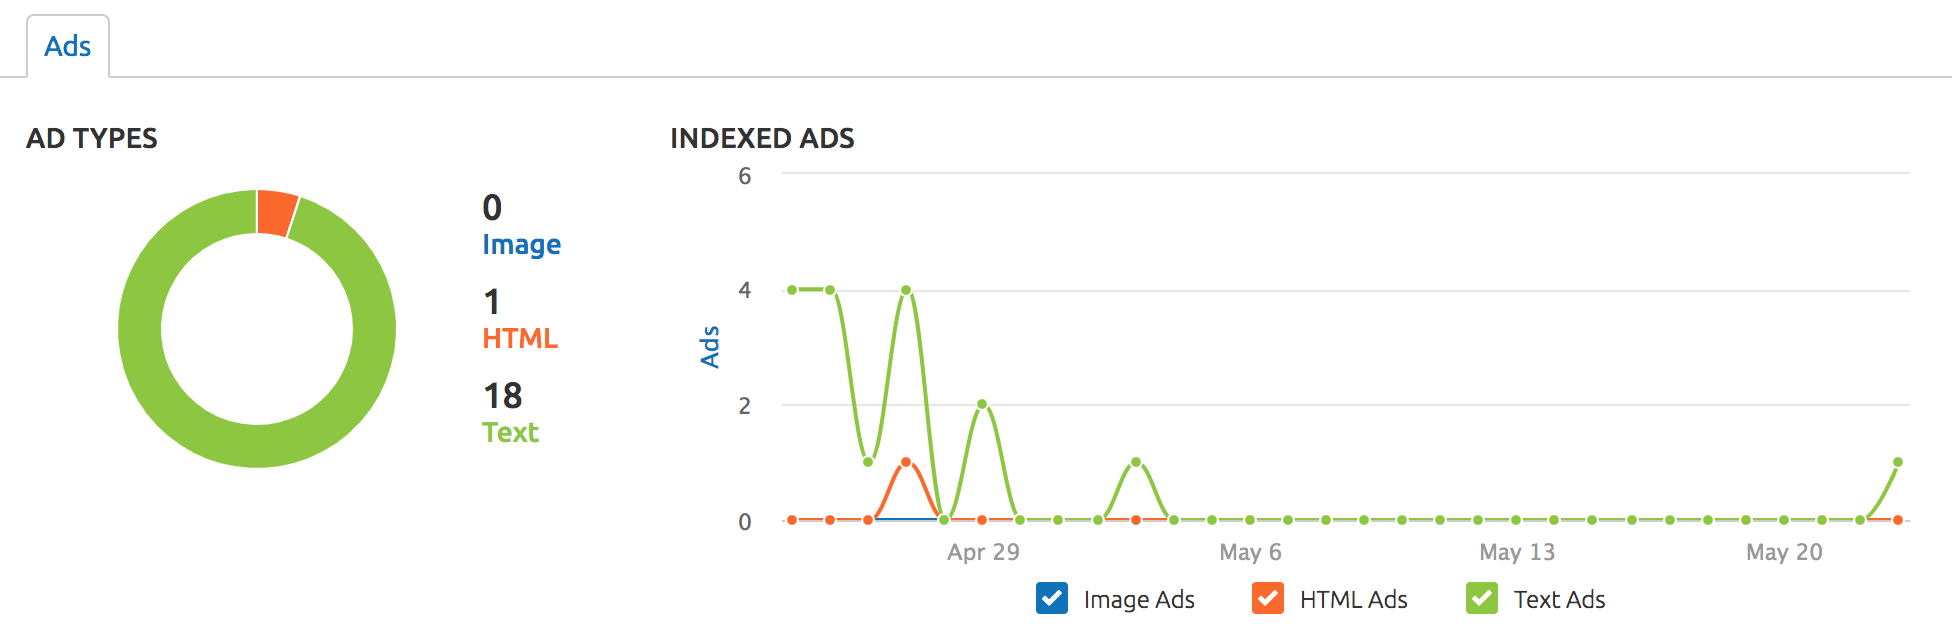Viewport: 1952px width, 644px height.
Task: Disable the Text Ads checkbox
Action: [x=1482, y=598]
